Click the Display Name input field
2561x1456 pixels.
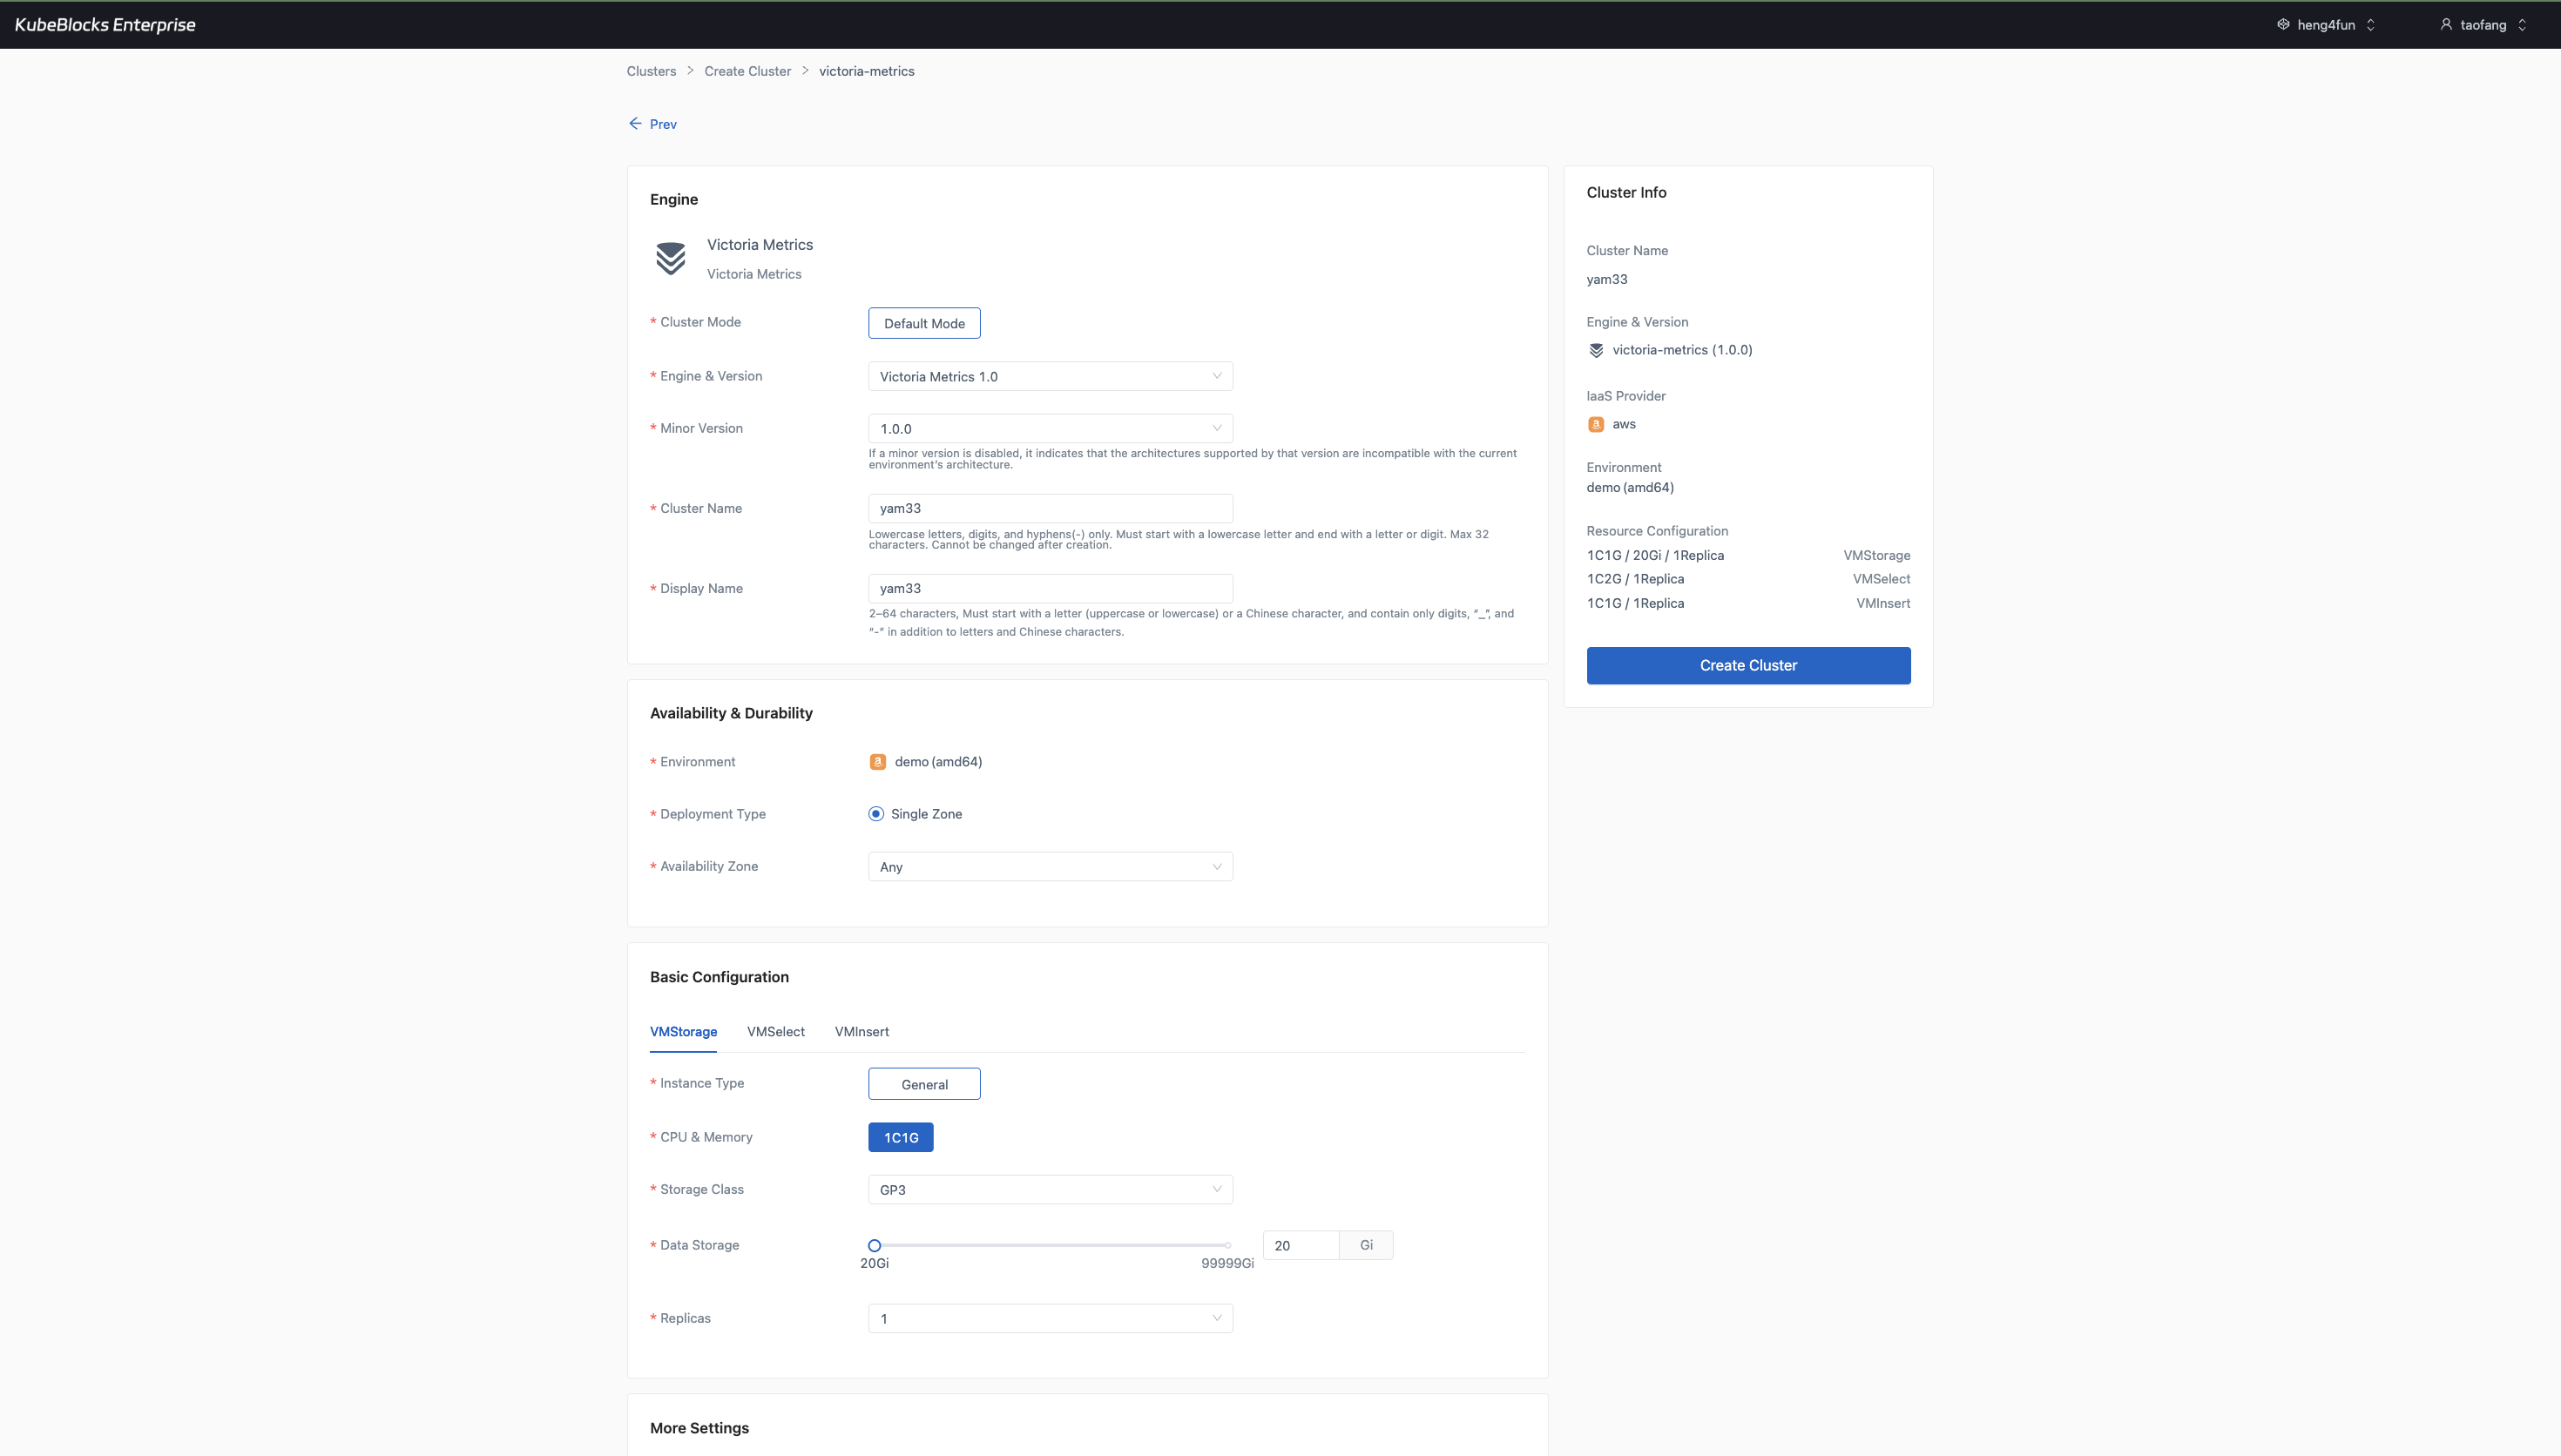point(1050,588)
